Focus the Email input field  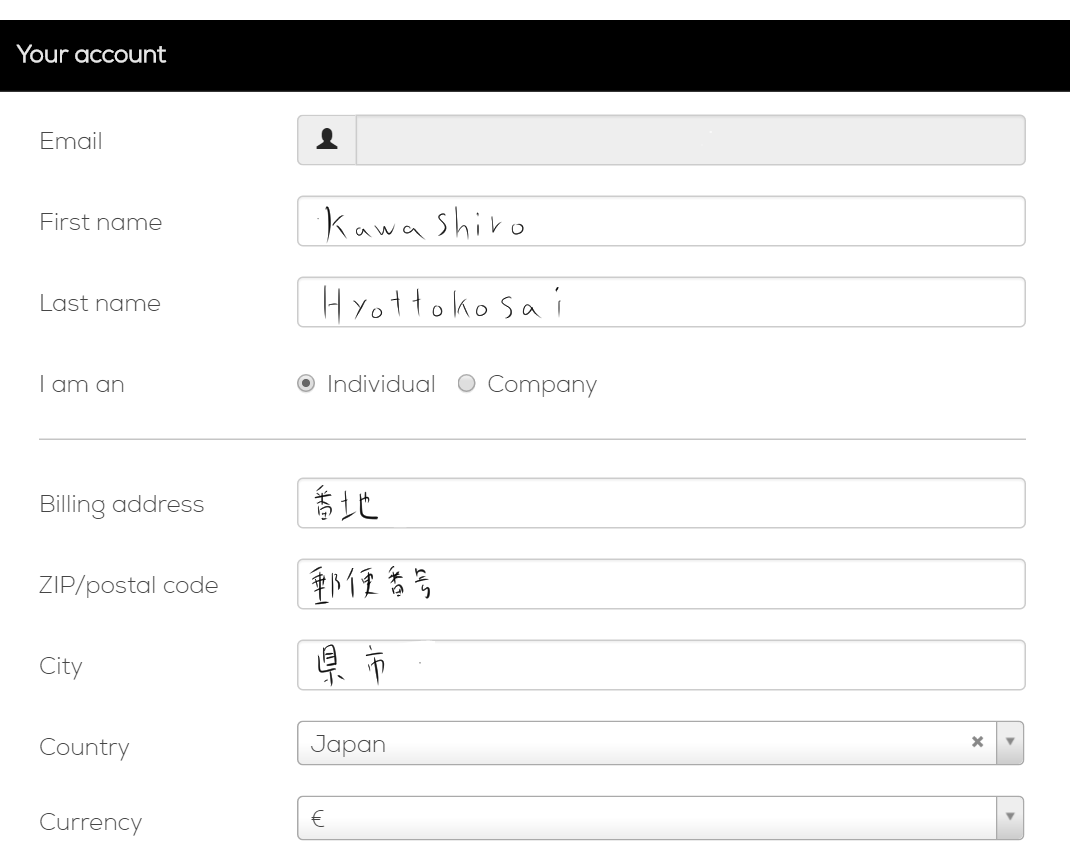coord(690,140)
